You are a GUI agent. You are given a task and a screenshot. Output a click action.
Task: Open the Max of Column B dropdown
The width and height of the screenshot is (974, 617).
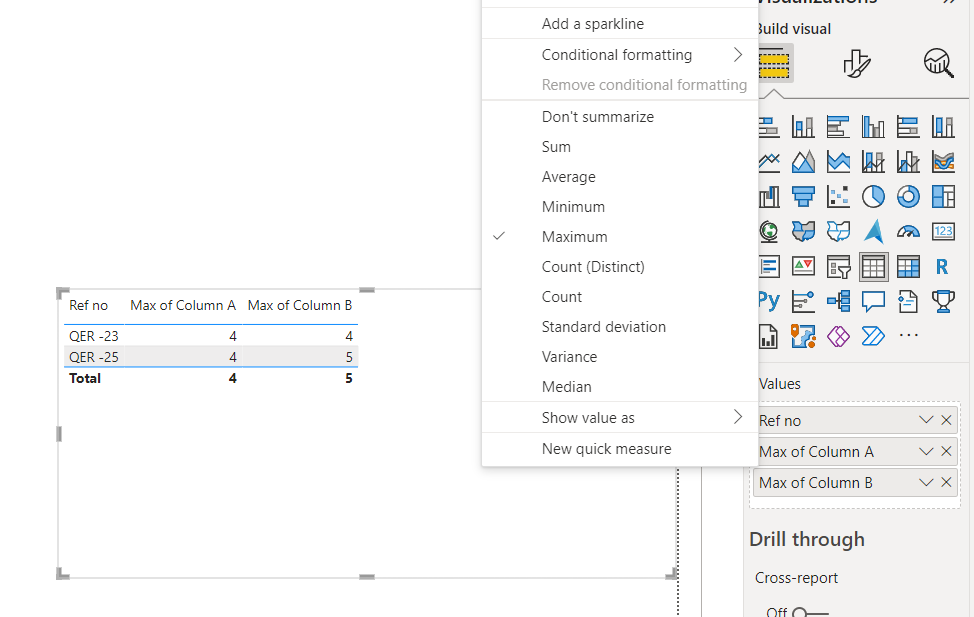pos(926,482)
